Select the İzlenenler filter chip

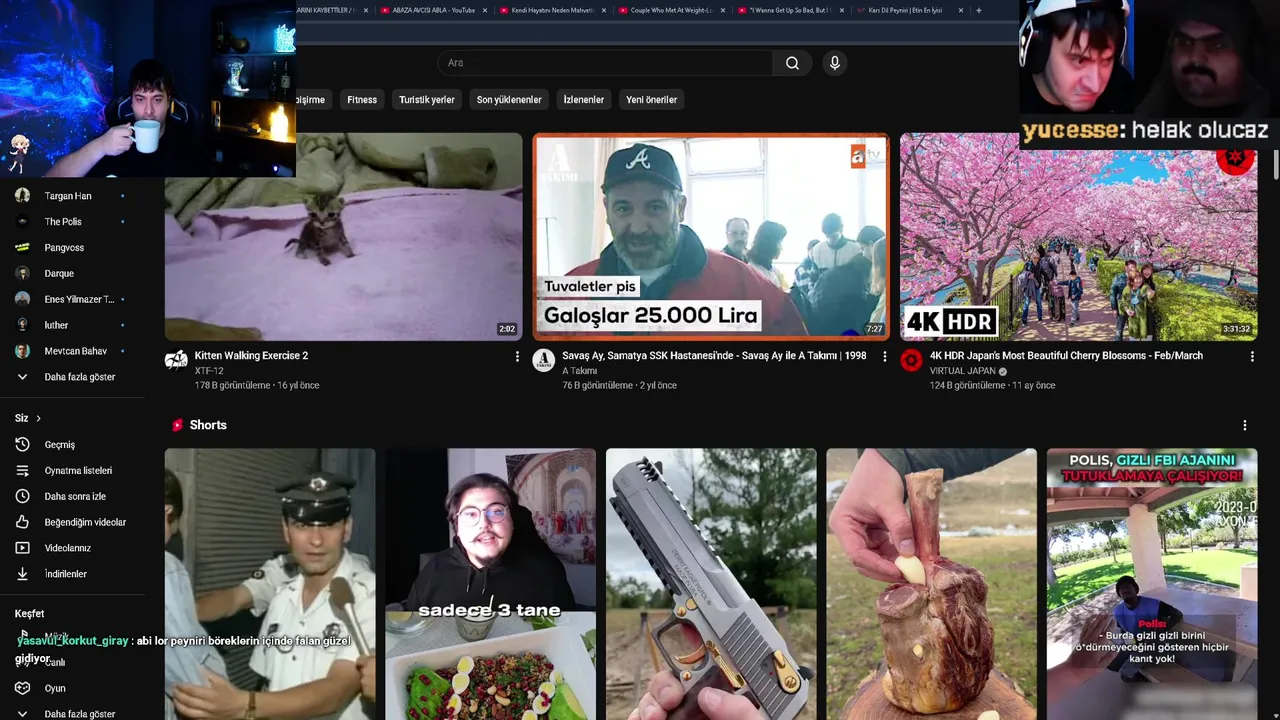pos(584,100)
